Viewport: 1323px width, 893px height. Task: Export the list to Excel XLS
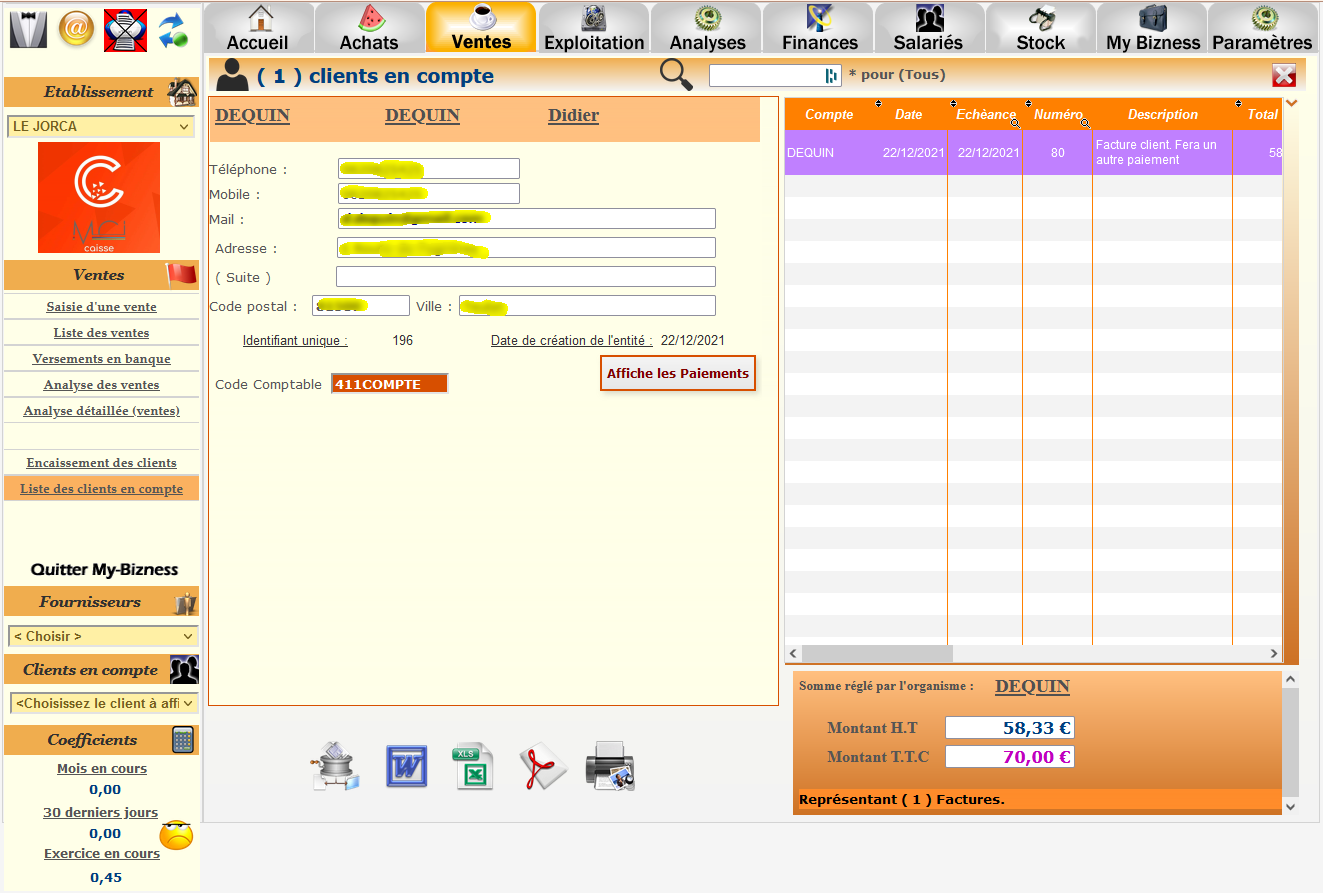click(x=474, y=767)
